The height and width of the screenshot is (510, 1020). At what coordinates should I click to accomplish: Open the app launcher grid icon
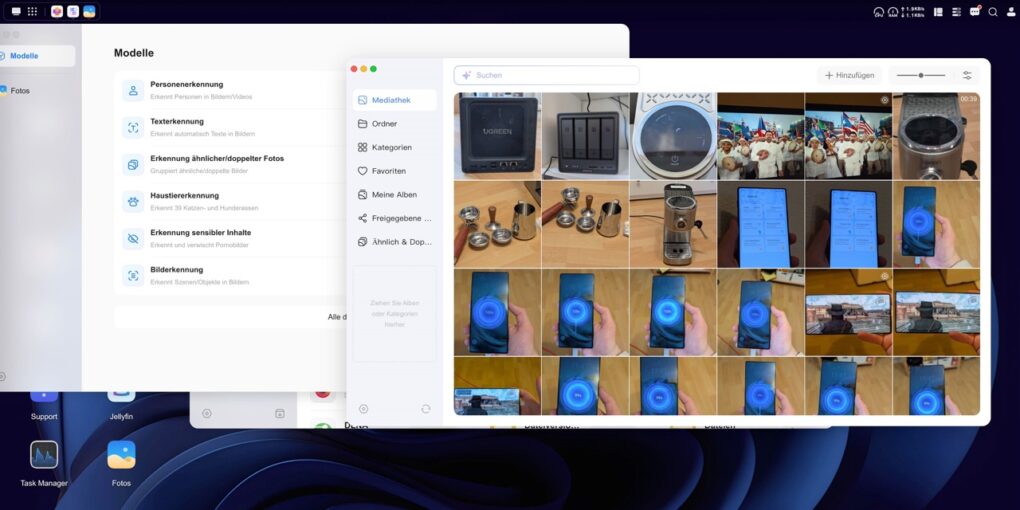(32, 12)
